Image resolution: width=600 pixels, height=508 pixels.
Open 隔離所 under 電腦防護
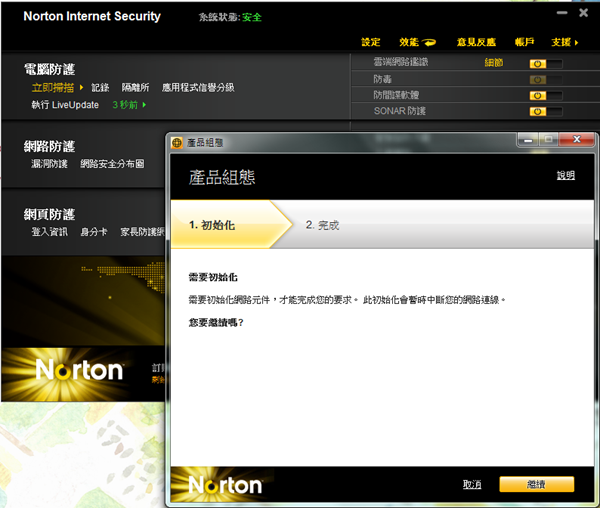coord(135,88)
